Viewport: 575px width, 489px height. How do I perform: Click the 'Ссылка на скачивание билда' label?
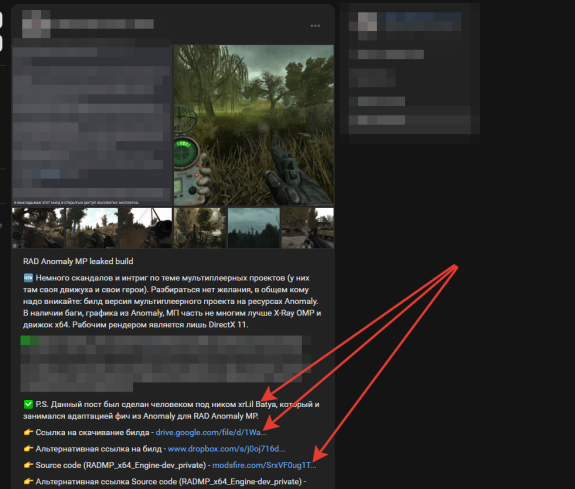click(x=92, y=432)
